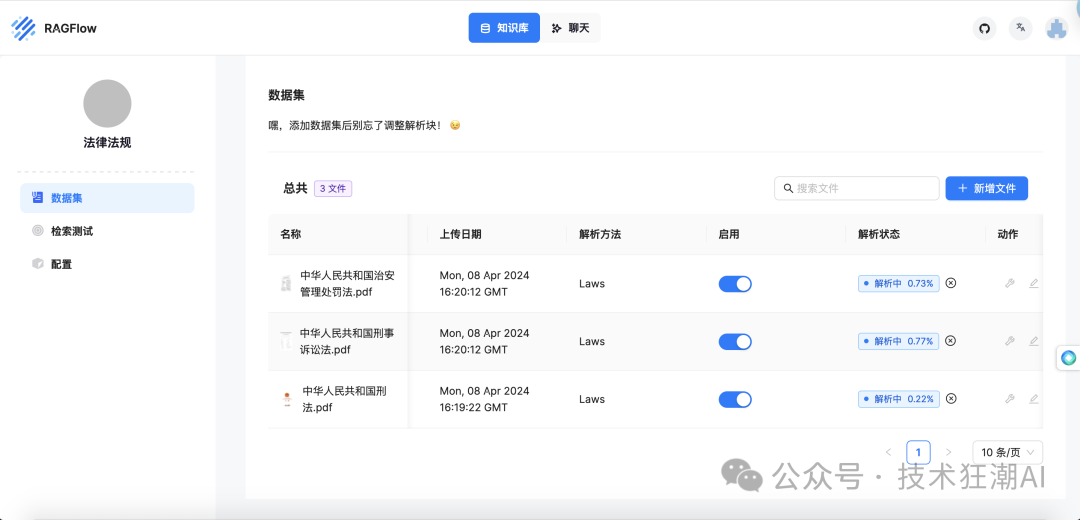This screenshot has width=1080, height=520.
Task: Cancel parsing of 治安管理处罚法.pdf
Action: click(951, 283)
